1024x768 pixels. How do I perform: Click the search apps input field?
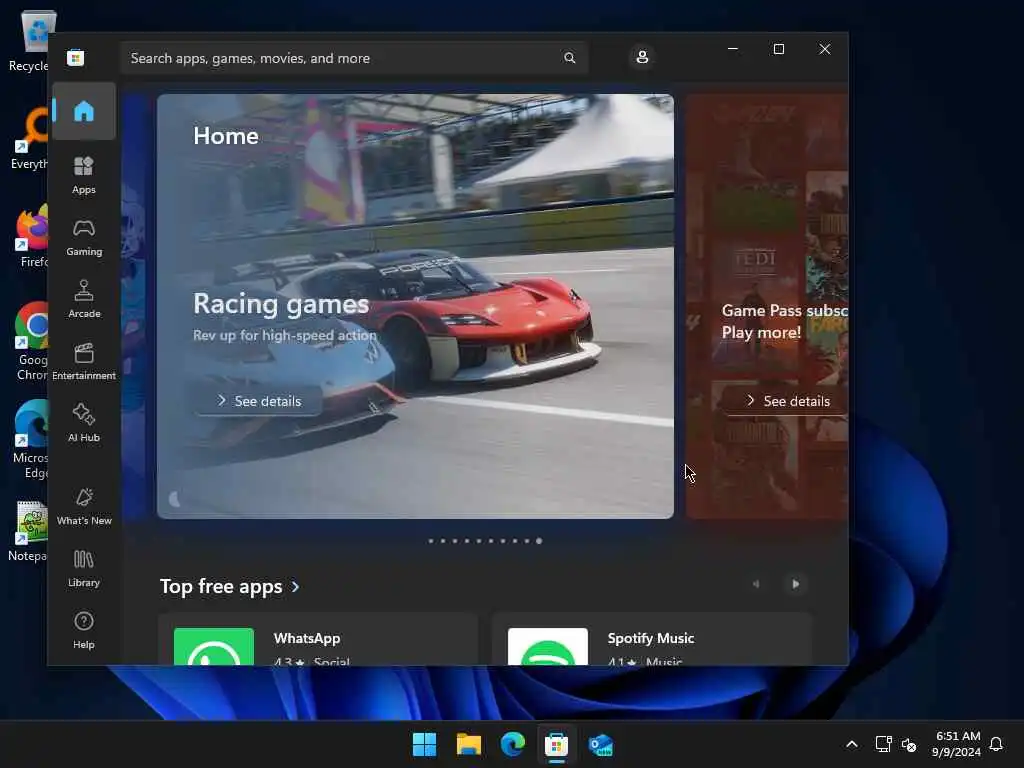[353, 58]
